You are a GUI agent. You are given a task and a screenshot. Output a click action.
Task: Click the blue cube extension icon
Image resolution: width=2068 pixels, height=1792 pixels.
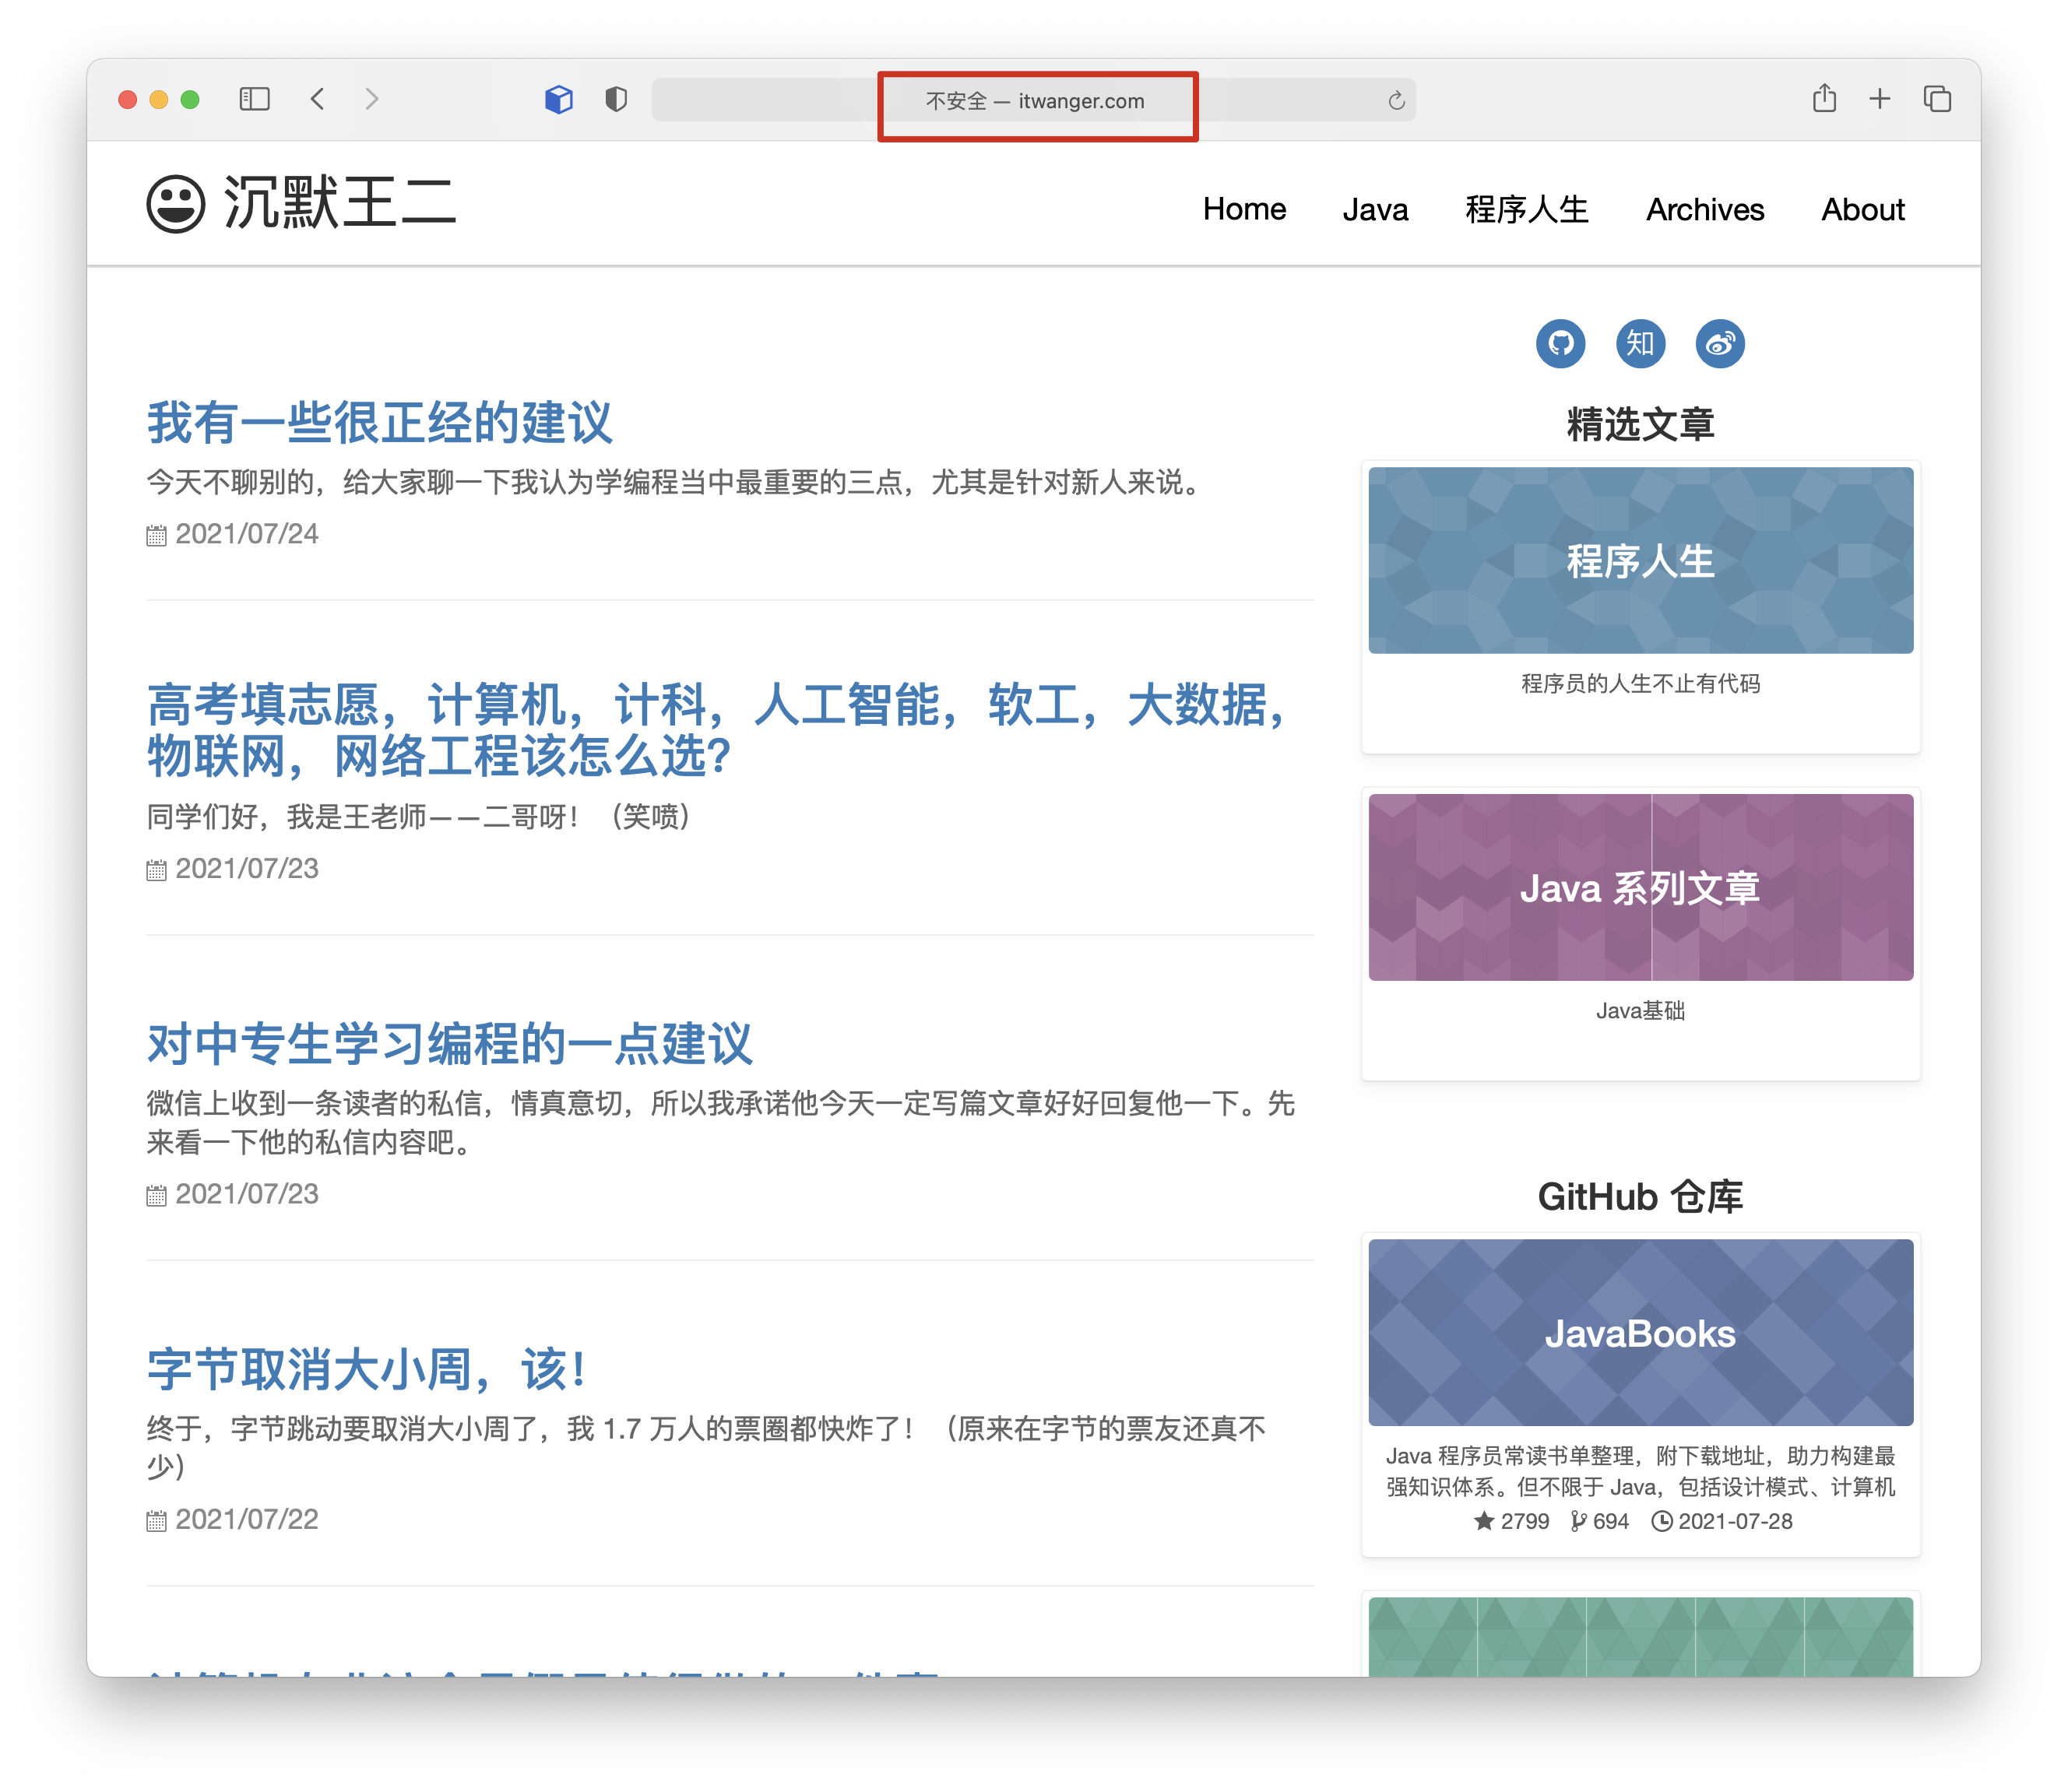tap(558, 99)
